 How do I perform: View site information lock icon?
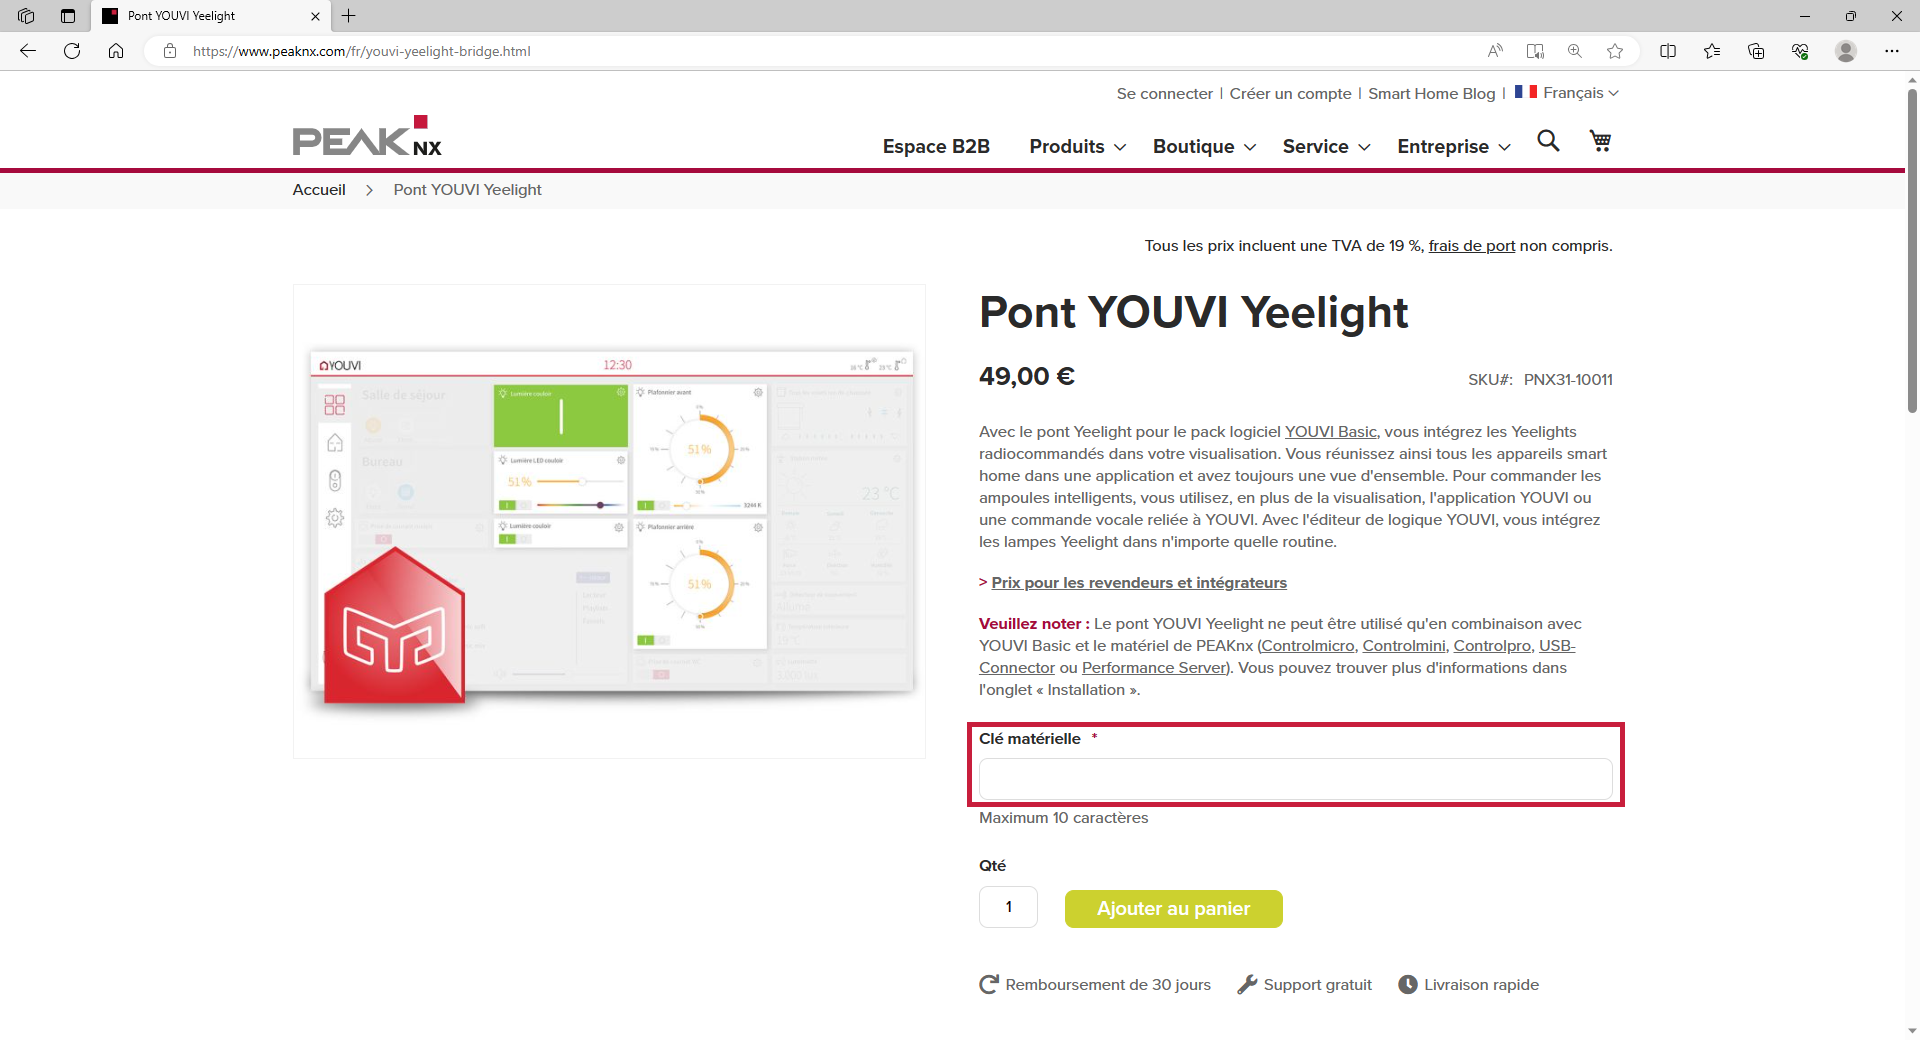[x=170, y=51]
